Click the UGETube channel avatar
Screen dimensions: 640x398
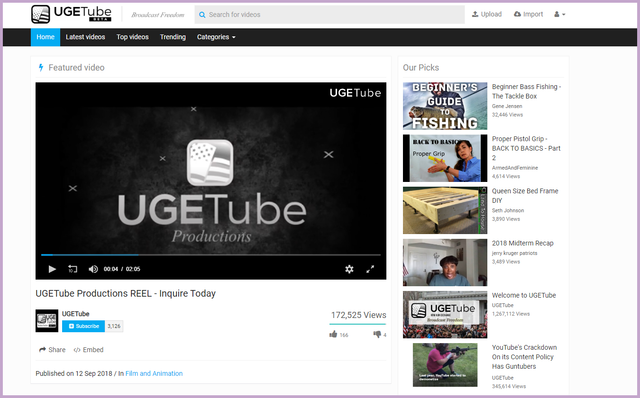click(47, 320)
